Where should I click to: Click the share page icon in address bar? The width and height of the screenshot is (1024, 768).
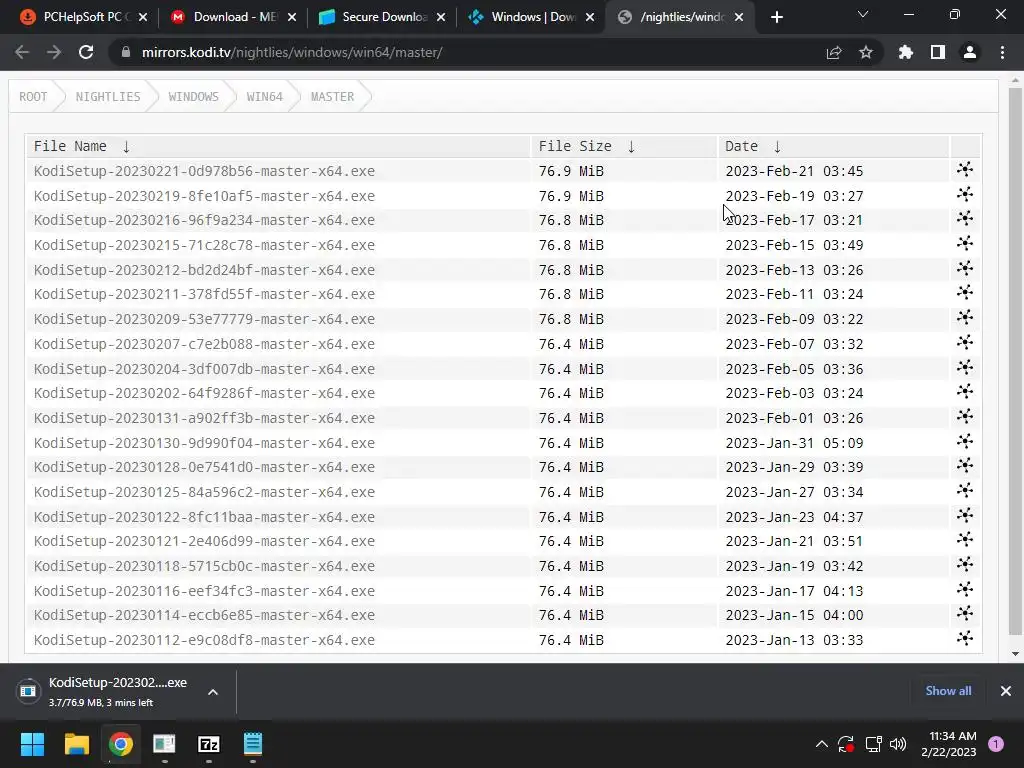point(833,52)
